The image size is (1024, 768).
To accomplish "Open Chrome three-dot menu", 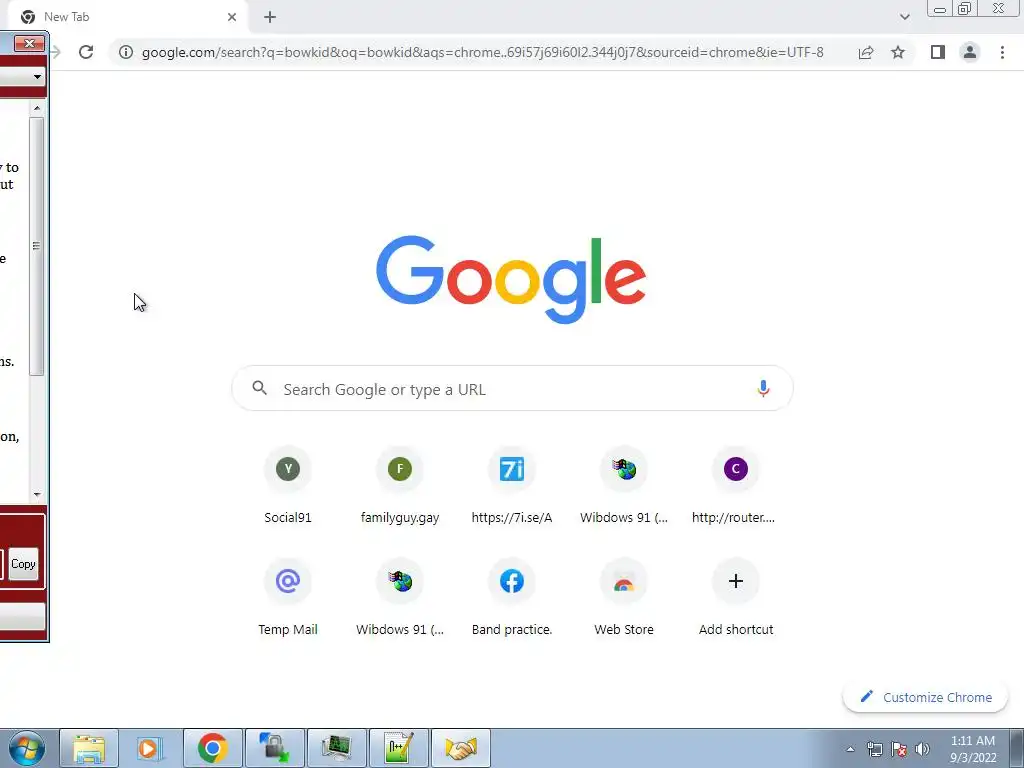I will [1002, 52].
